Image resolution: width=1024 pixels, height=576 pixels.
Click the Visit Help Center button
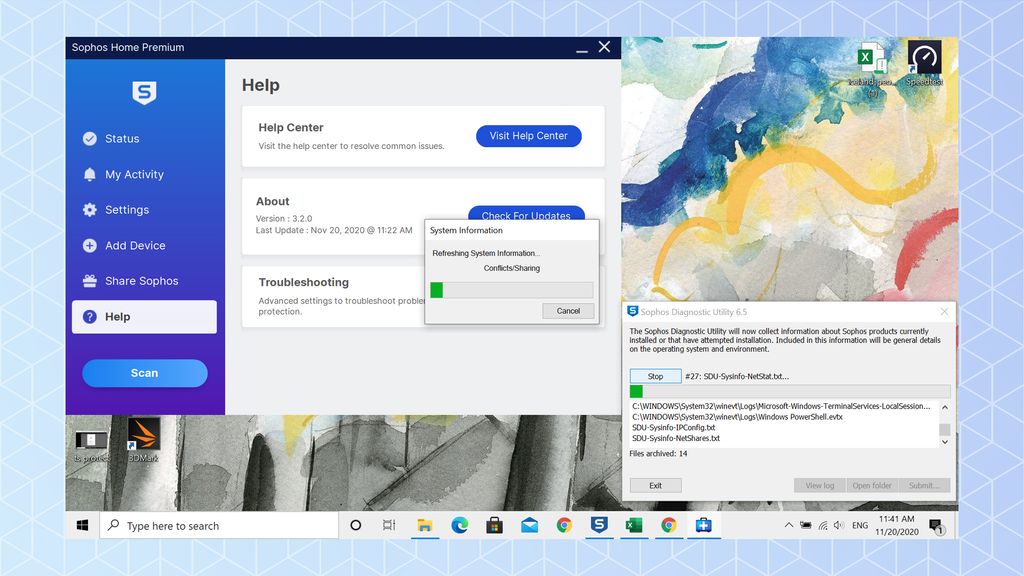coord(528,135)
